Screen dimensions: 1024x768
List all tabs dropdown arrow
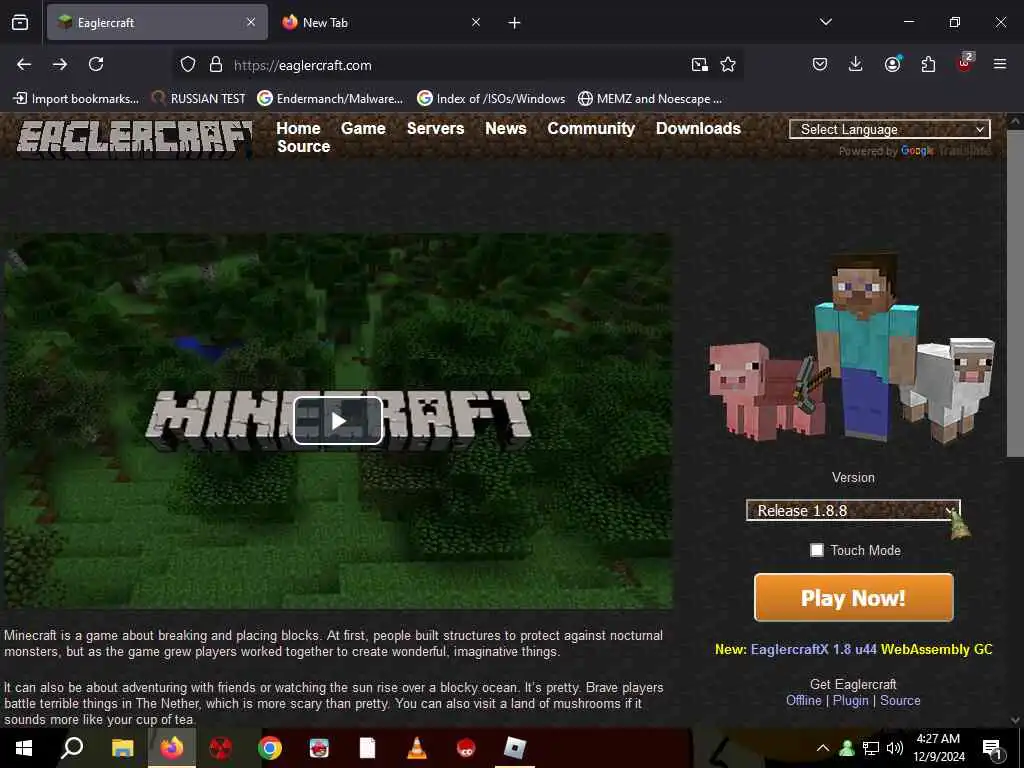pyautogui.click(x=826, y=22)
